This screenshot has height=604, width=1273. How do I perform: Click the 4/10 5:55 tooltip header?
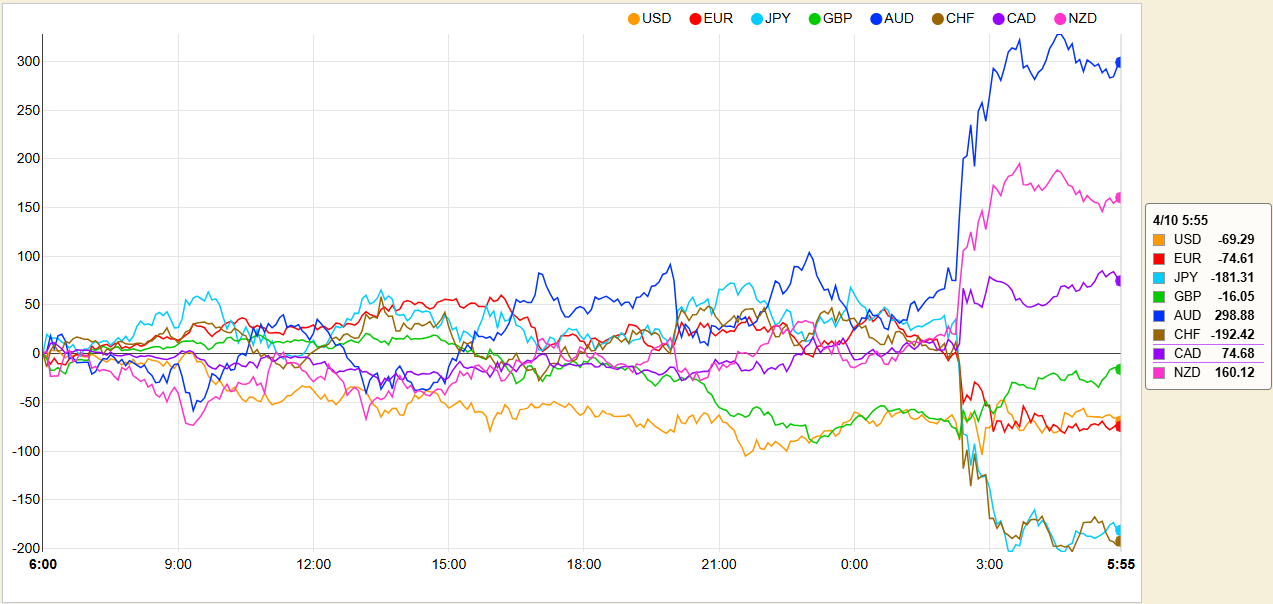point(1180,219)
